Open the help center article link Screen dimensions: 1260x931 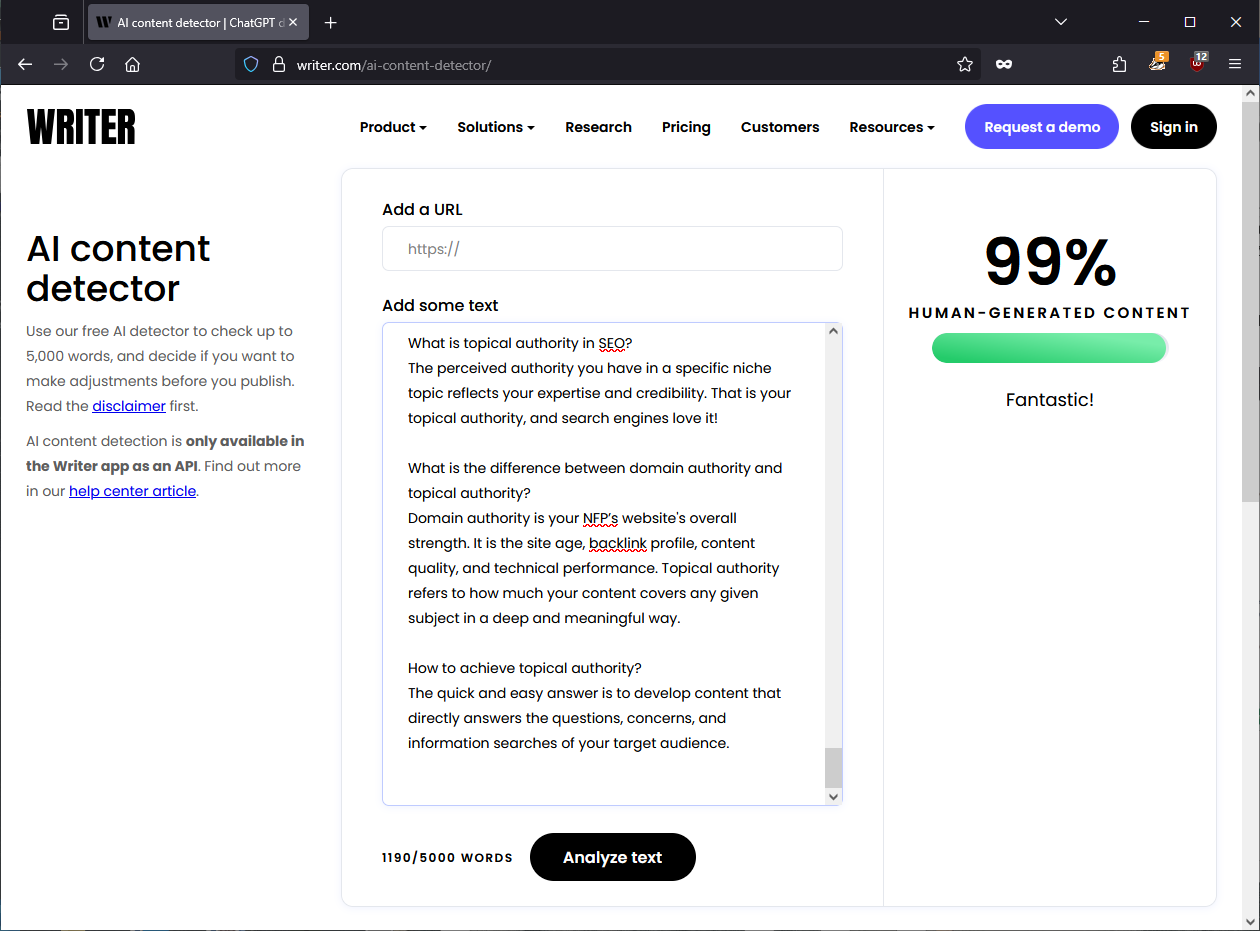click(x=132, y=491)
